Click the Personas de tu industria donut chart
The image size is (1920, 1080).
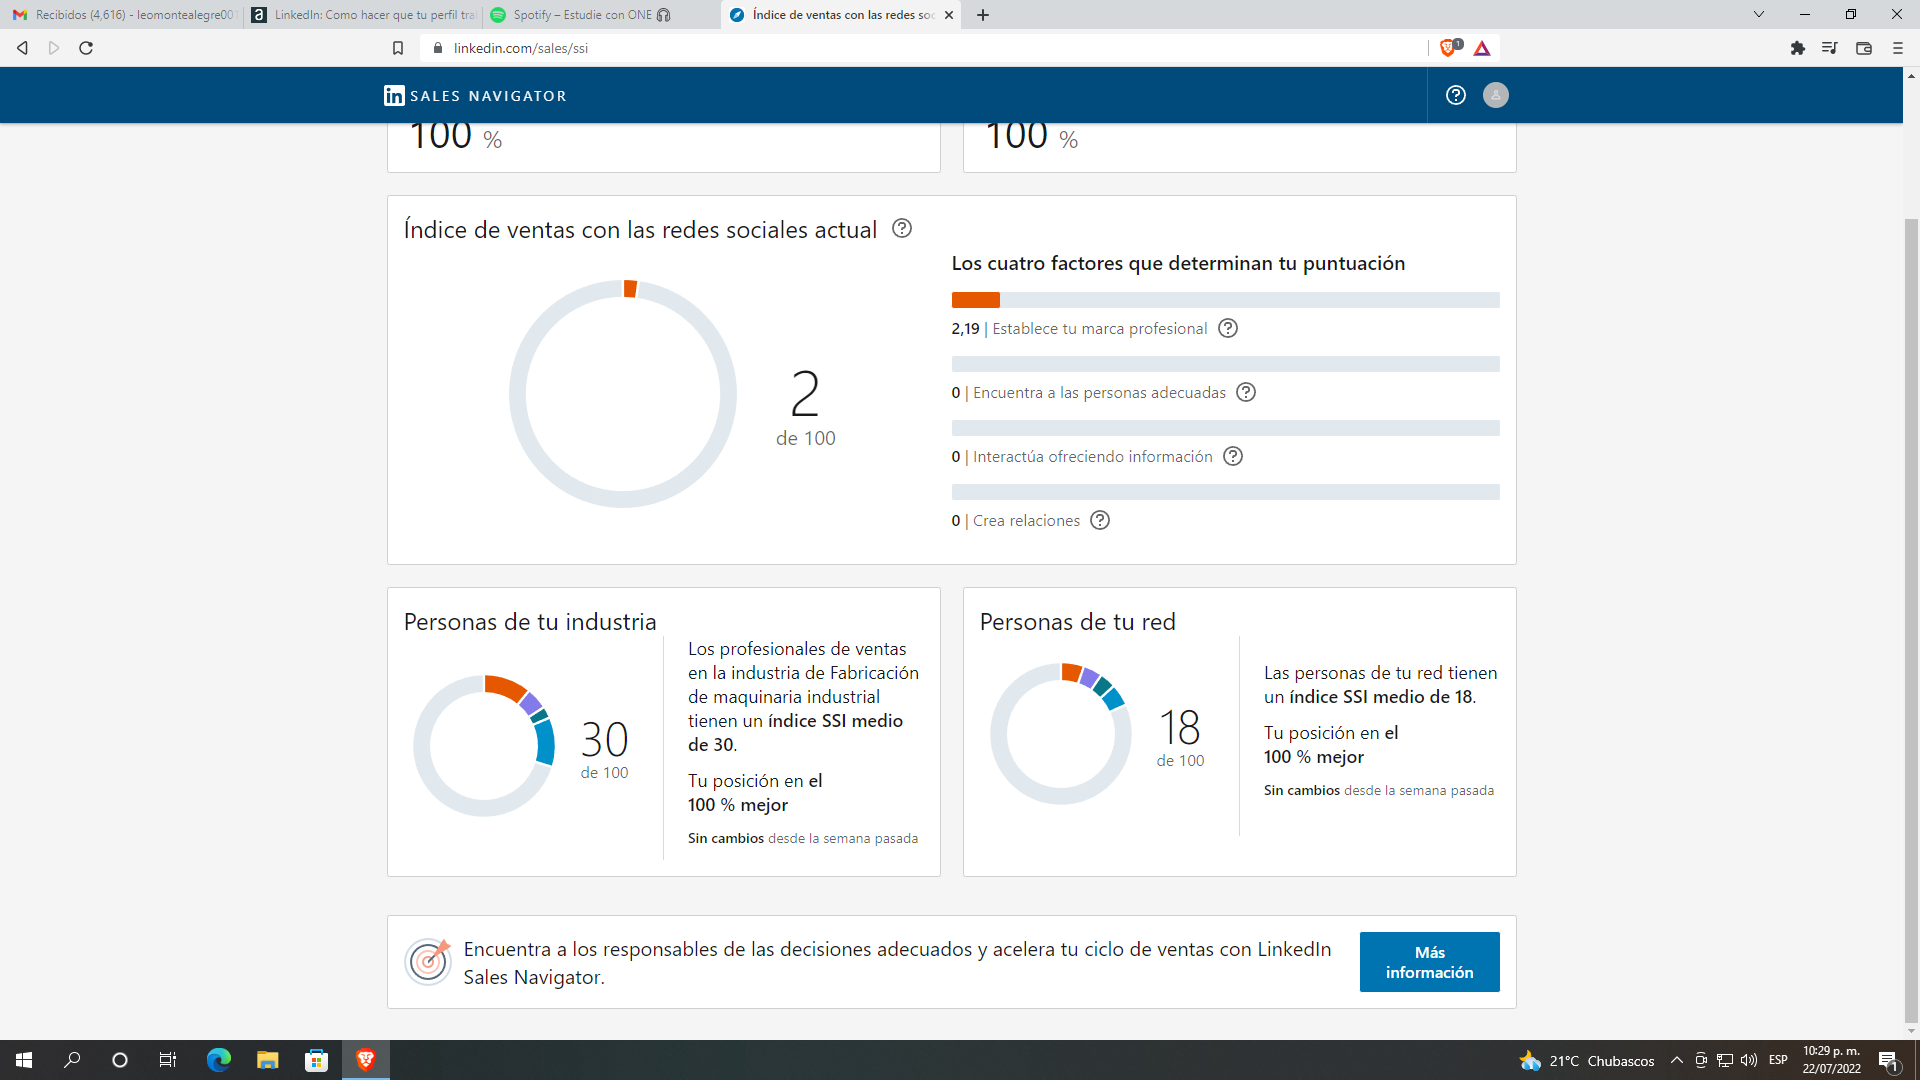[484, 746]
